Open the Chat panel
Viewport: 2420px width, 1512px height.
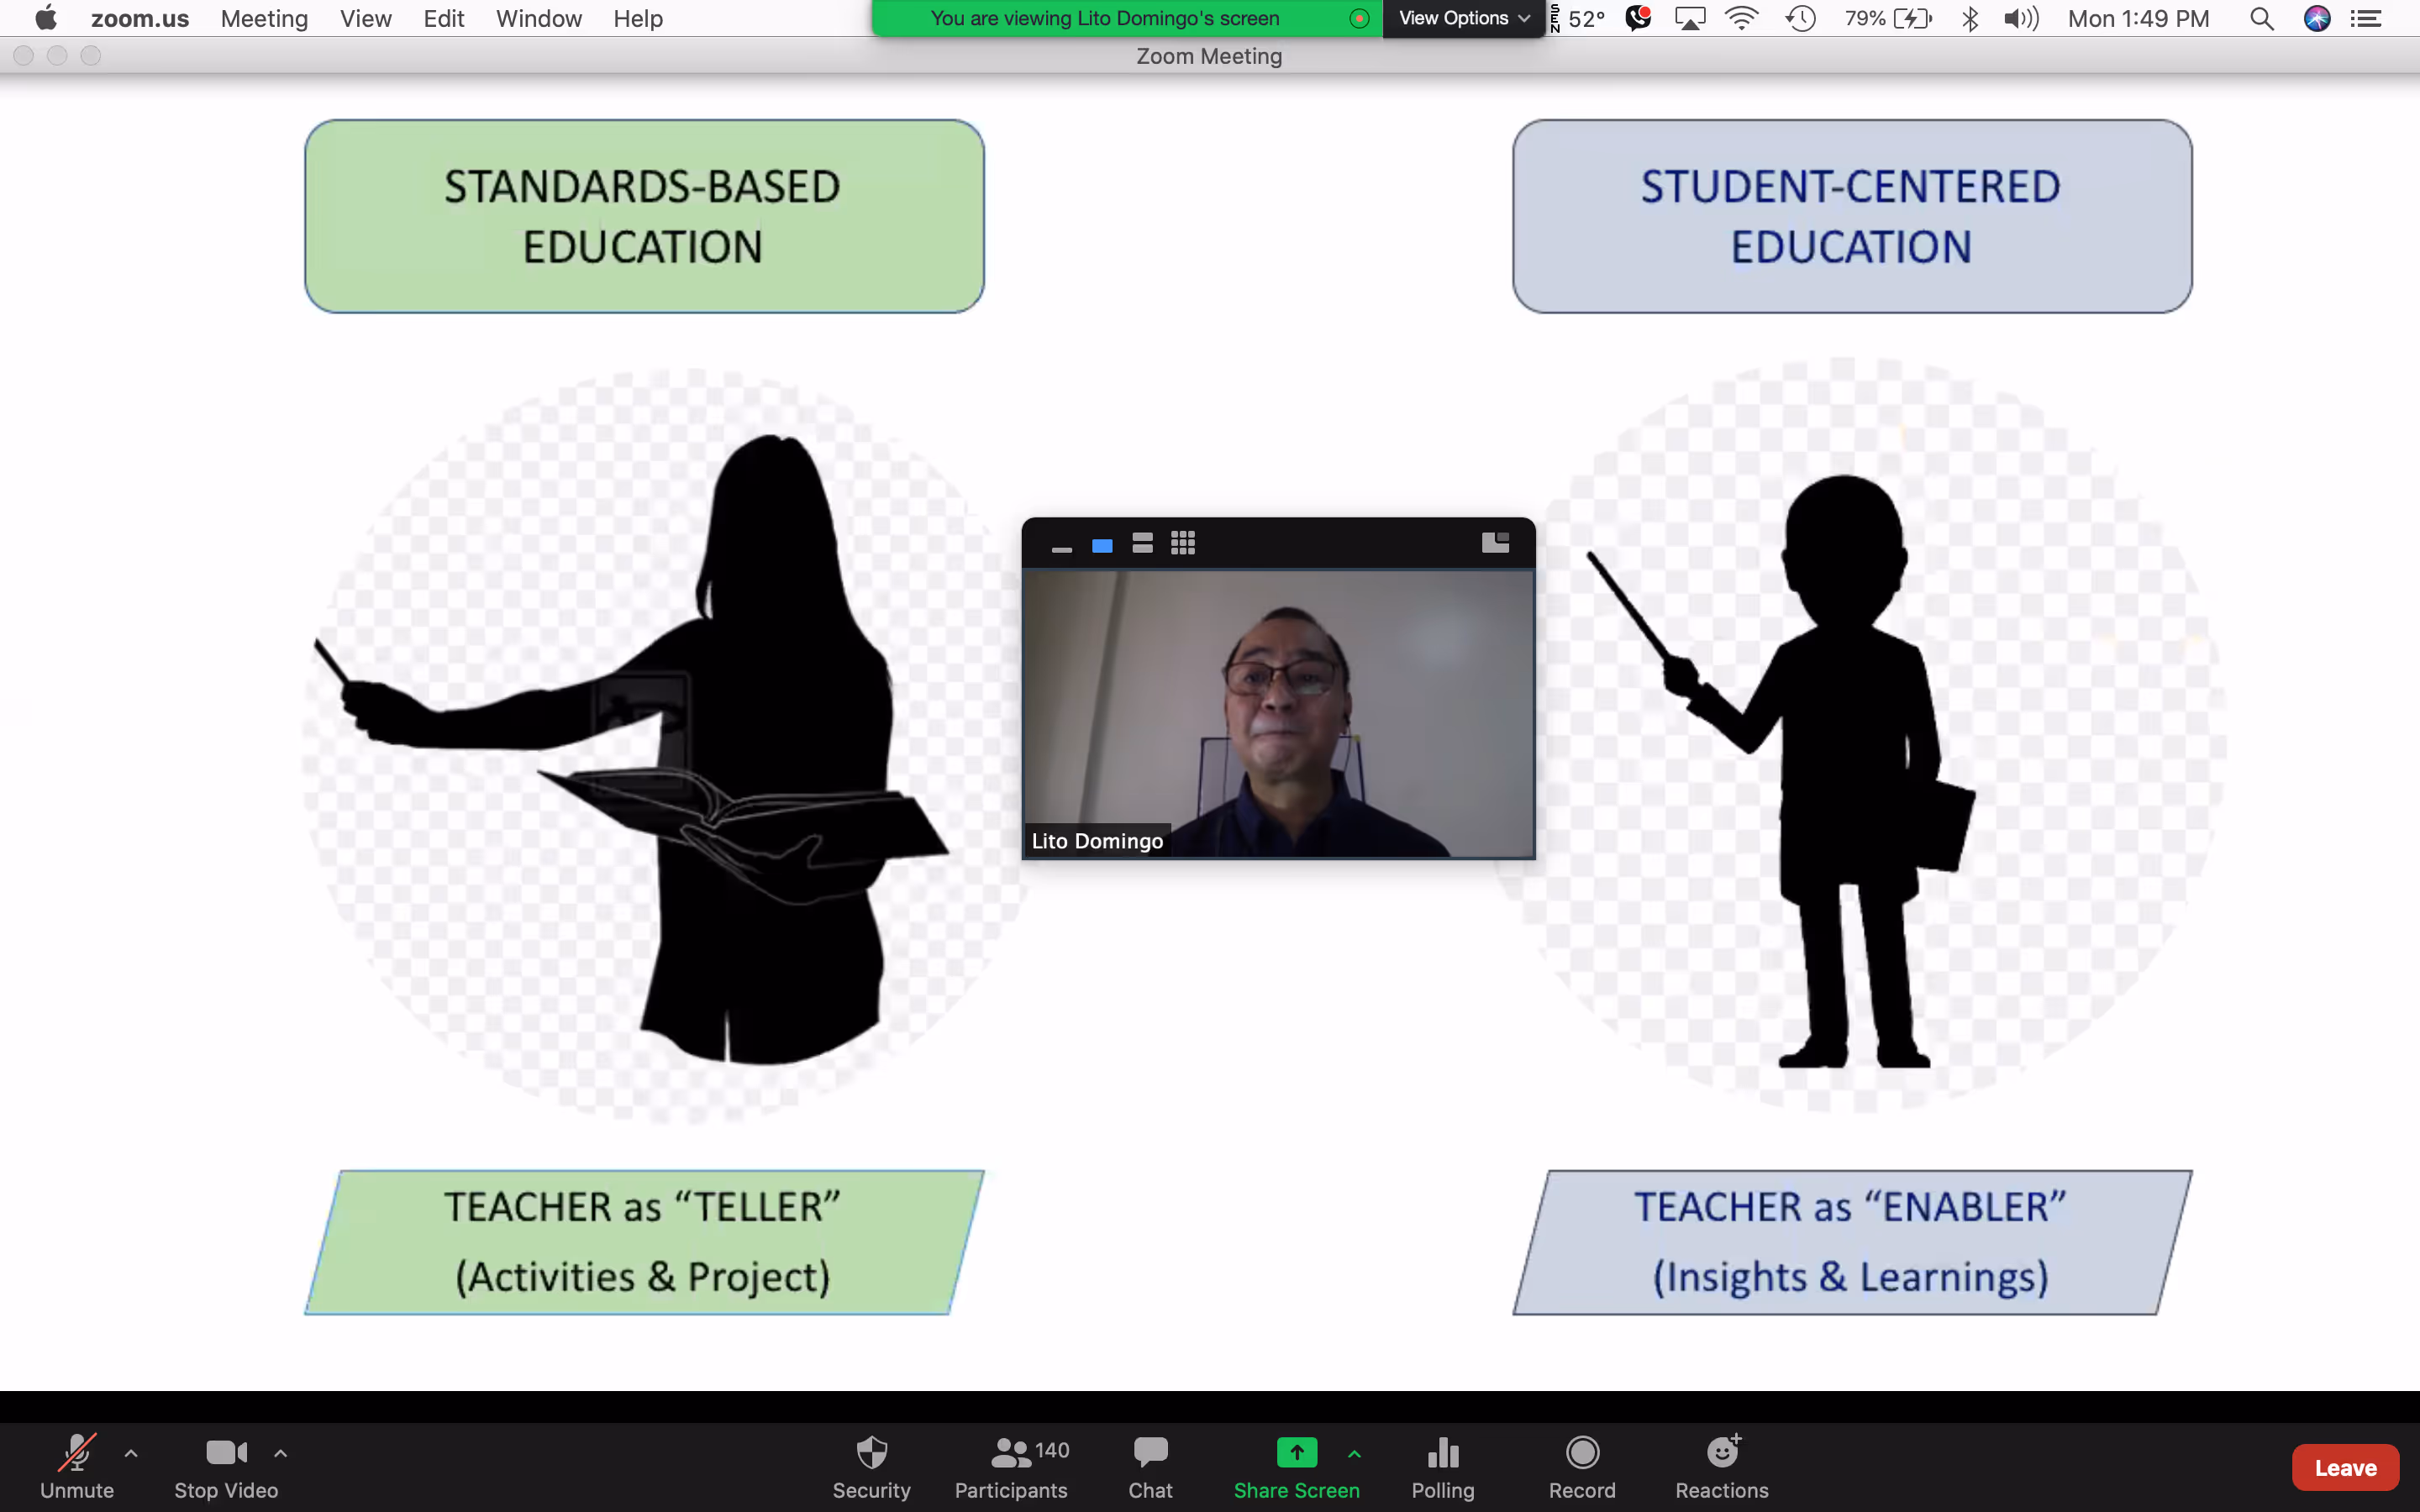point(1150,1466)
